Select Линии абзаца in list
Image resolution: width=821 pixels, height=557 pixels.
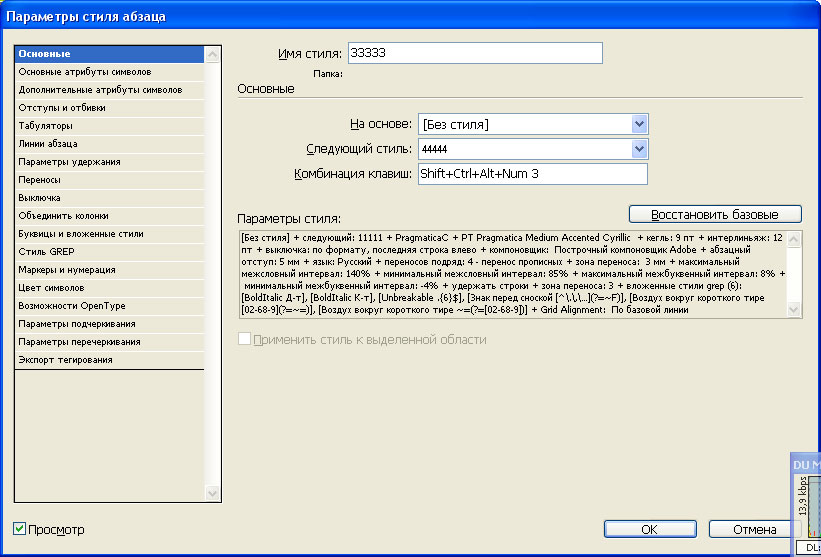click(109, 144)
